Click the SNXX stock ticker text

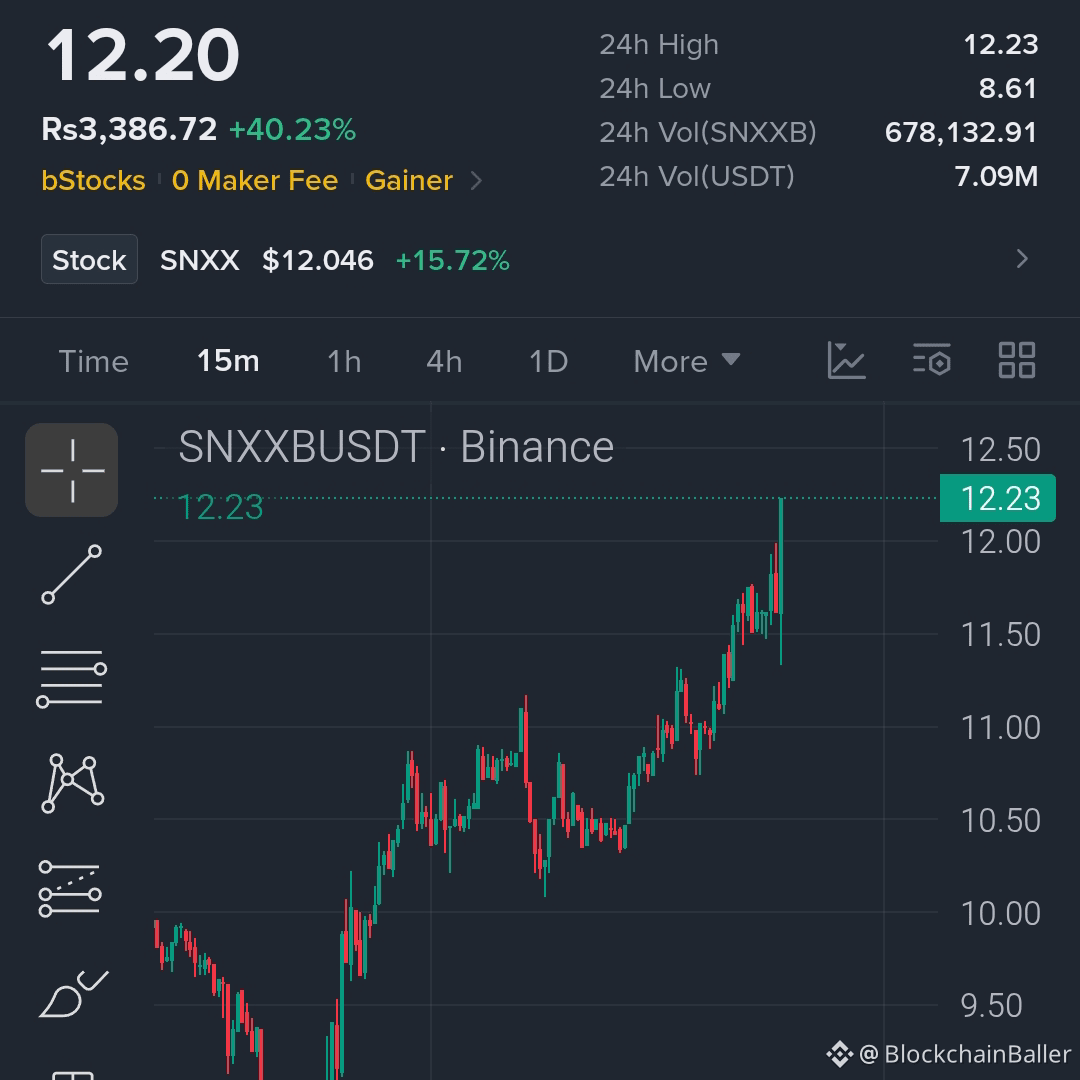[199, 260]
